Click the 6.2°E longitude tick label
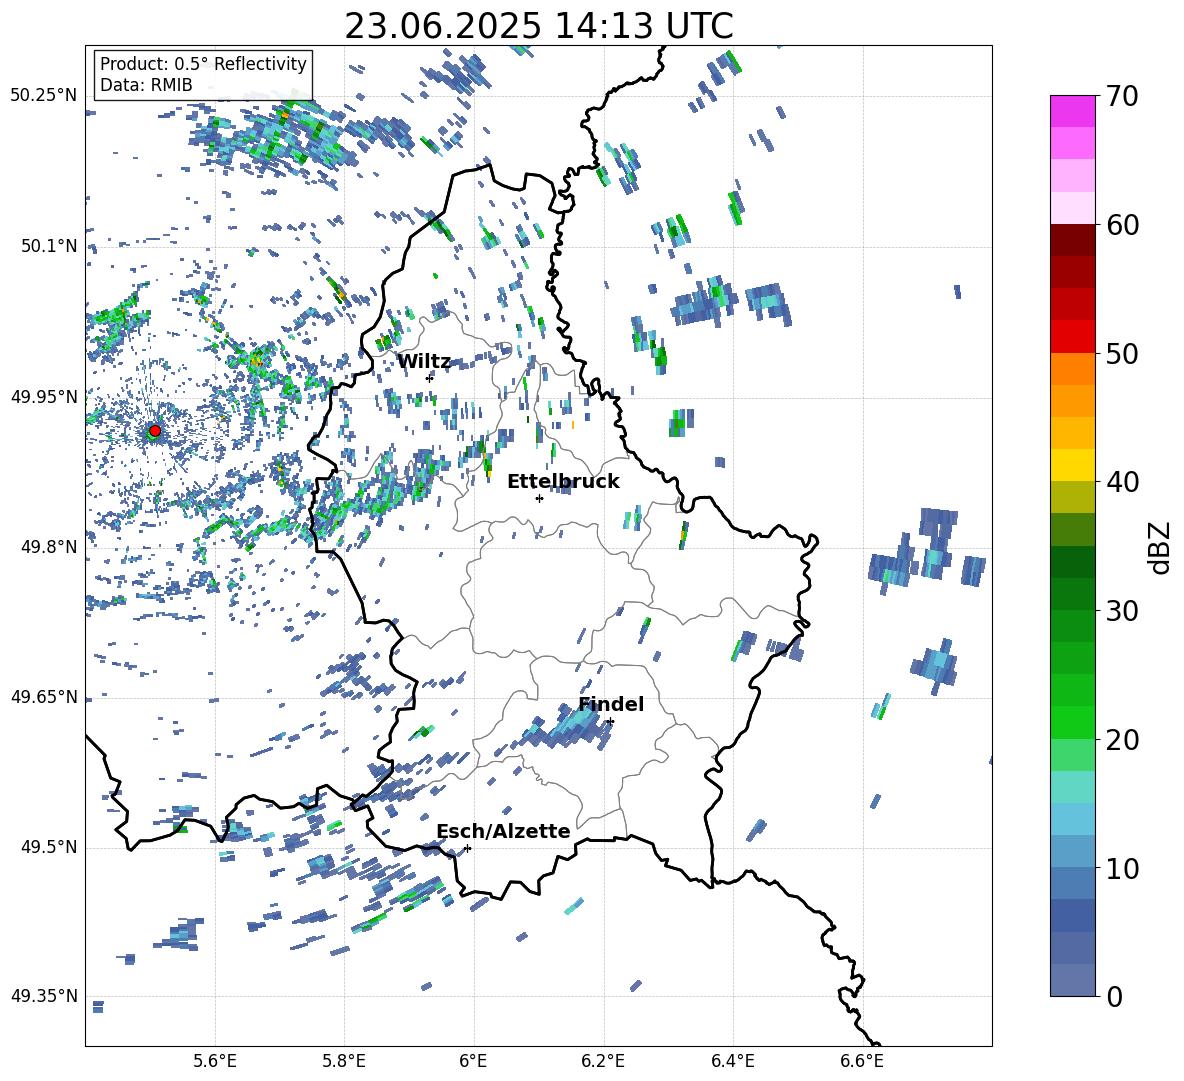The width and height of the screenshot is (1184, 1081). (603, 1061)
